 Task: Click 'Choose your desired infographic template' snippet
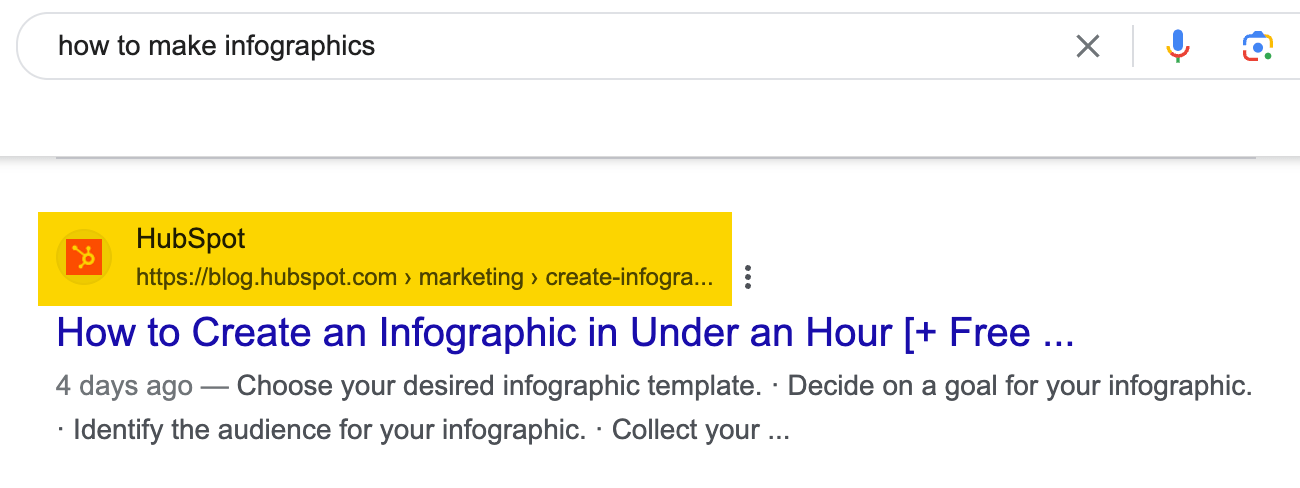pyautogui.click(x=499, y=386)
